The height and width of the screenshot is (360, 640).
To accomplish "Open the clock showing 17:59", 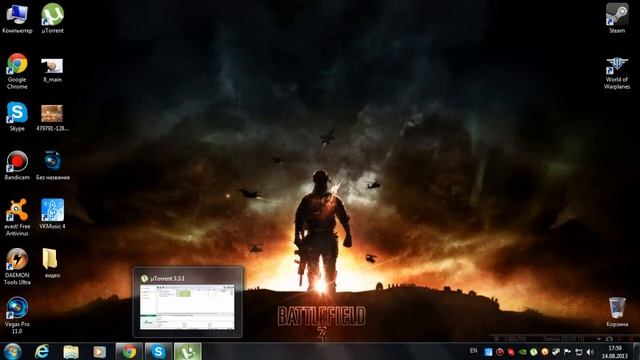I will tap(615, 352).
